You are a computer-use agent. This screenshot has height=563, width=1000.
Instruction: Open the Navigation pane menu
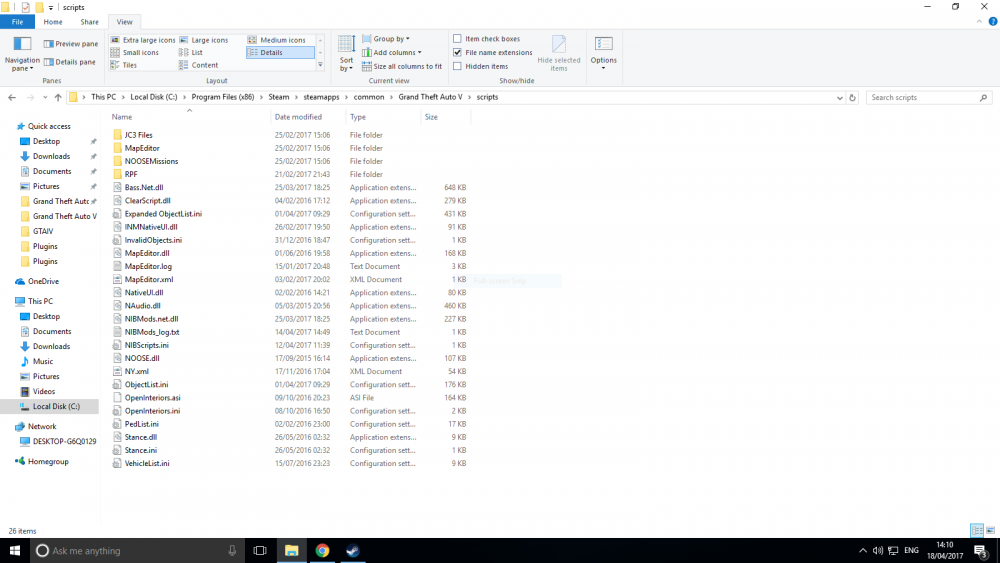22,56
